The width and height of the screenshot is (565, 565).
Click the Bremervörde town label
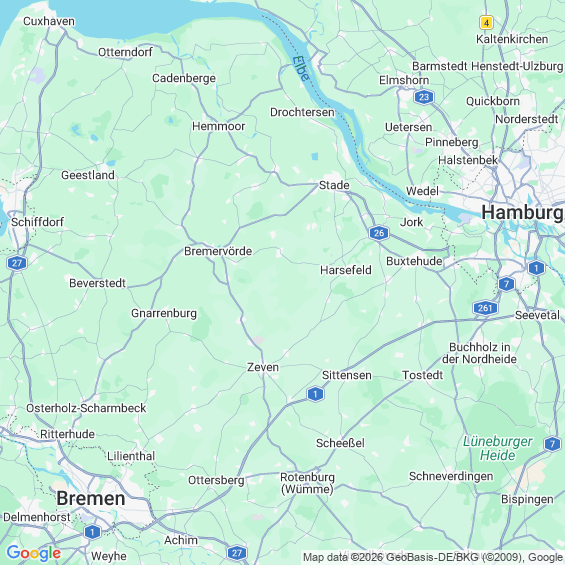pyautogui.click(x=218, y=251)
